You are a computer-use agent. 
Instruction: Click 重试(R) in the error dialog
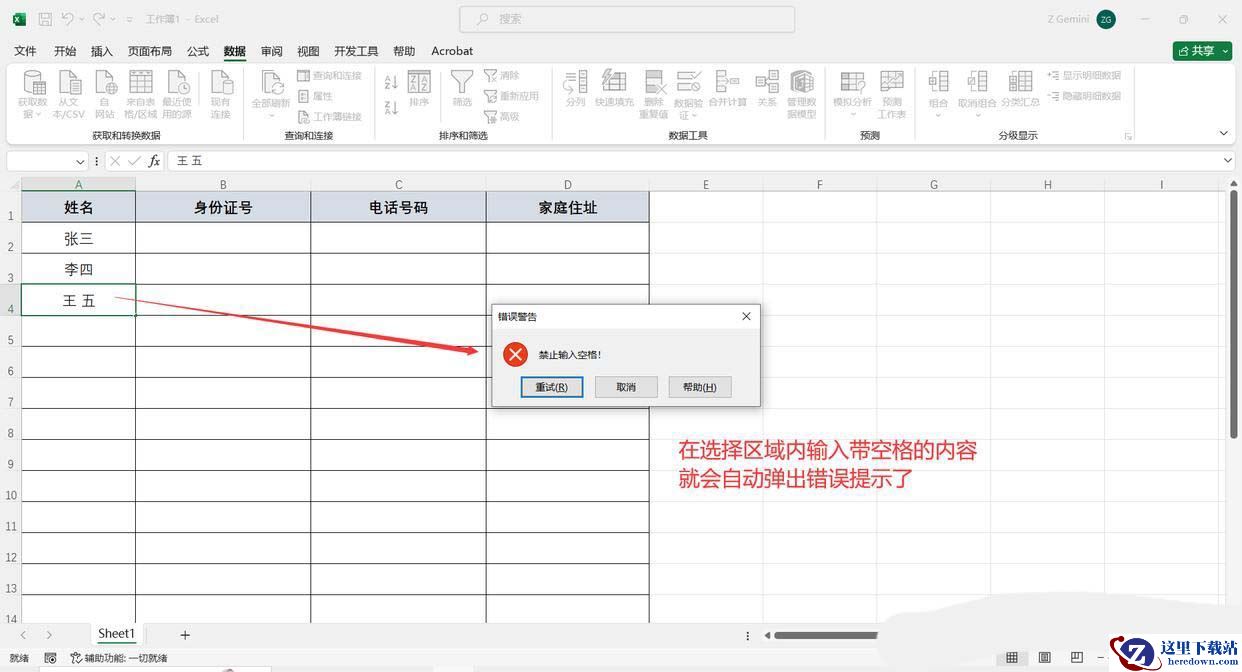click(552, 387)
